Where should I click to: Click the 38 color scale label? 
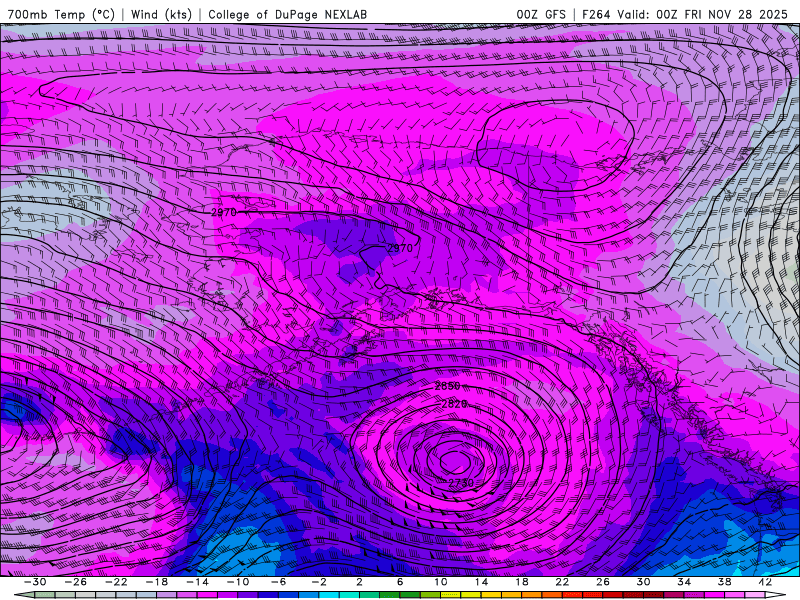click(724, 582)
